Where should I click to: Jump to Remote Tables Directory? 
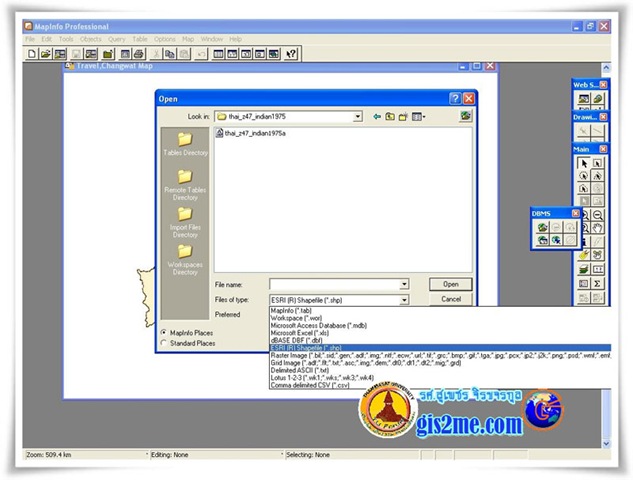(x=185, y=185)
